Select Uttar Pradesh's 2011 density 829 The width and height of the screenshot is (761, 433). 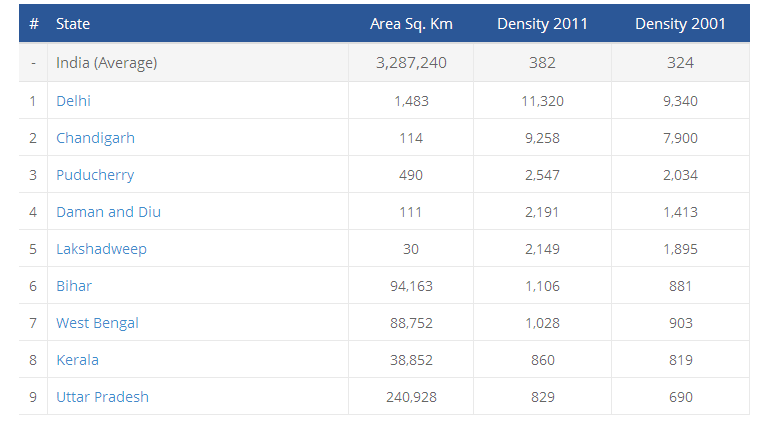click(x=543, y=397)
